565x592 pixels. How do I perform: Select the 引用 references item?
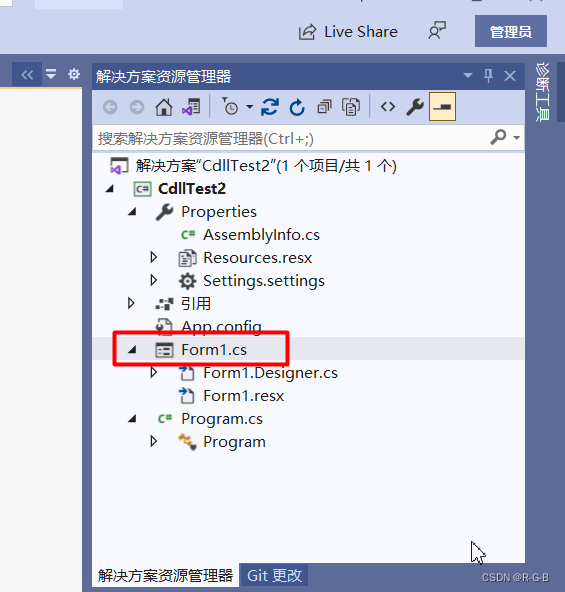(196, 304)
